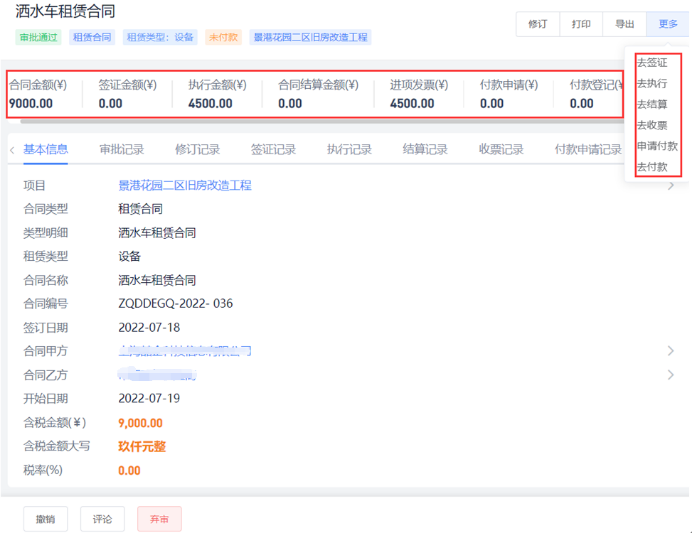Open 合同乙方 details via the right arrow

670,375
